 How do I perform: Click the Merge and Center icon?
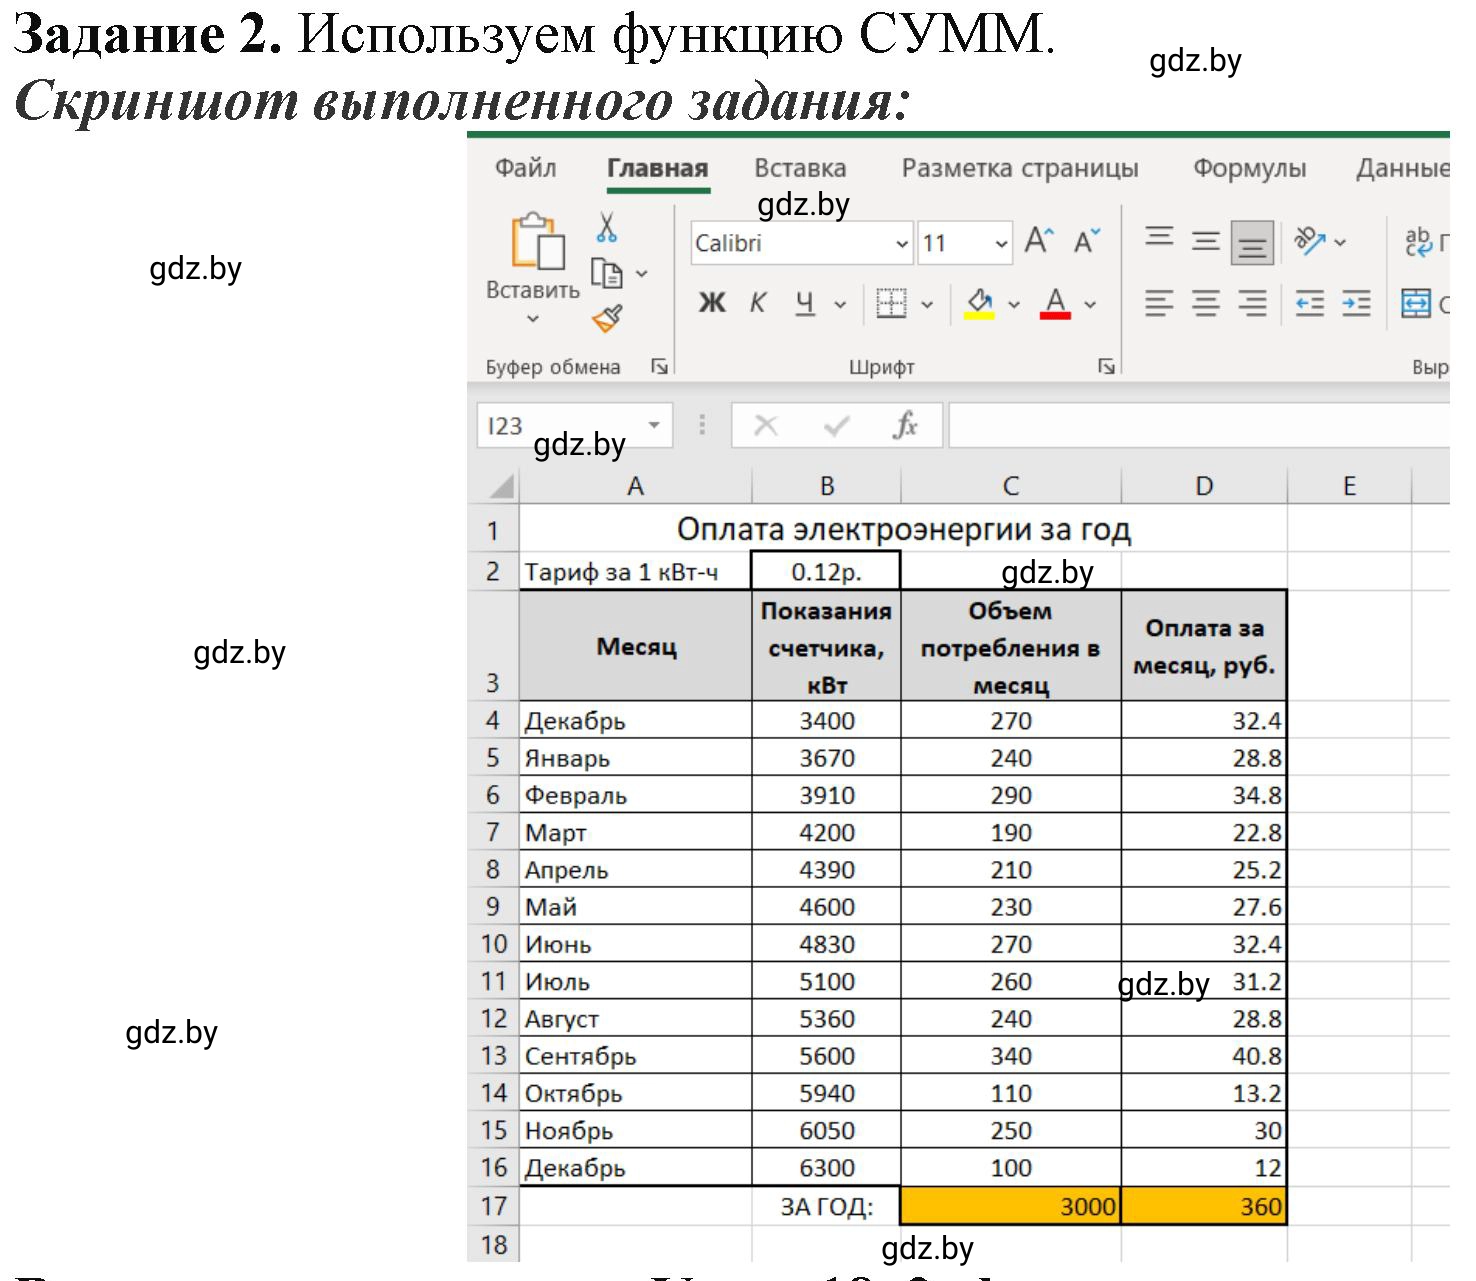[x=1416, y=303]
